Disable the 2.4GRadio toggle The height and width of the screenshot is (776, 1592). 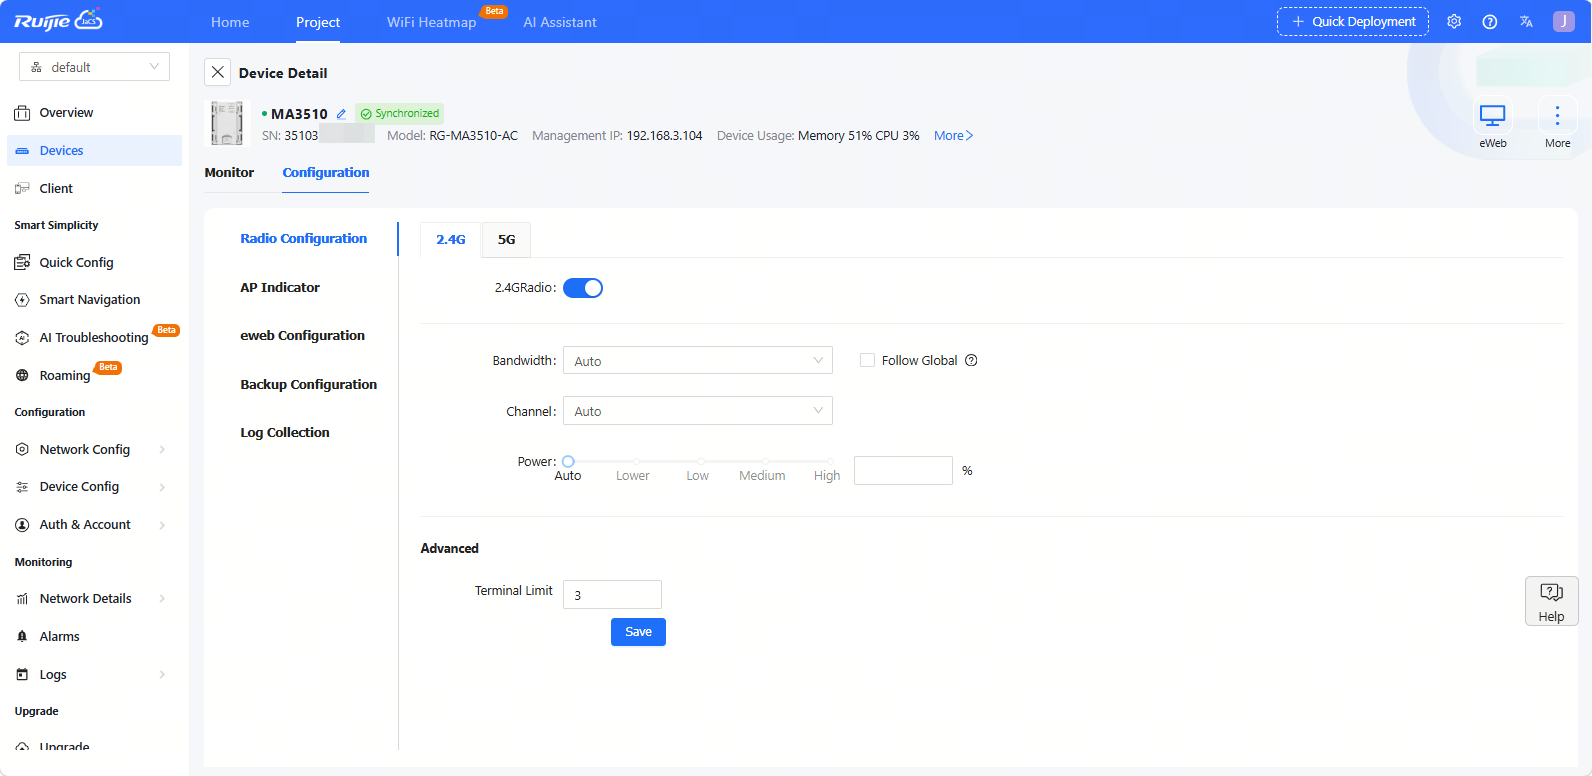583,288
